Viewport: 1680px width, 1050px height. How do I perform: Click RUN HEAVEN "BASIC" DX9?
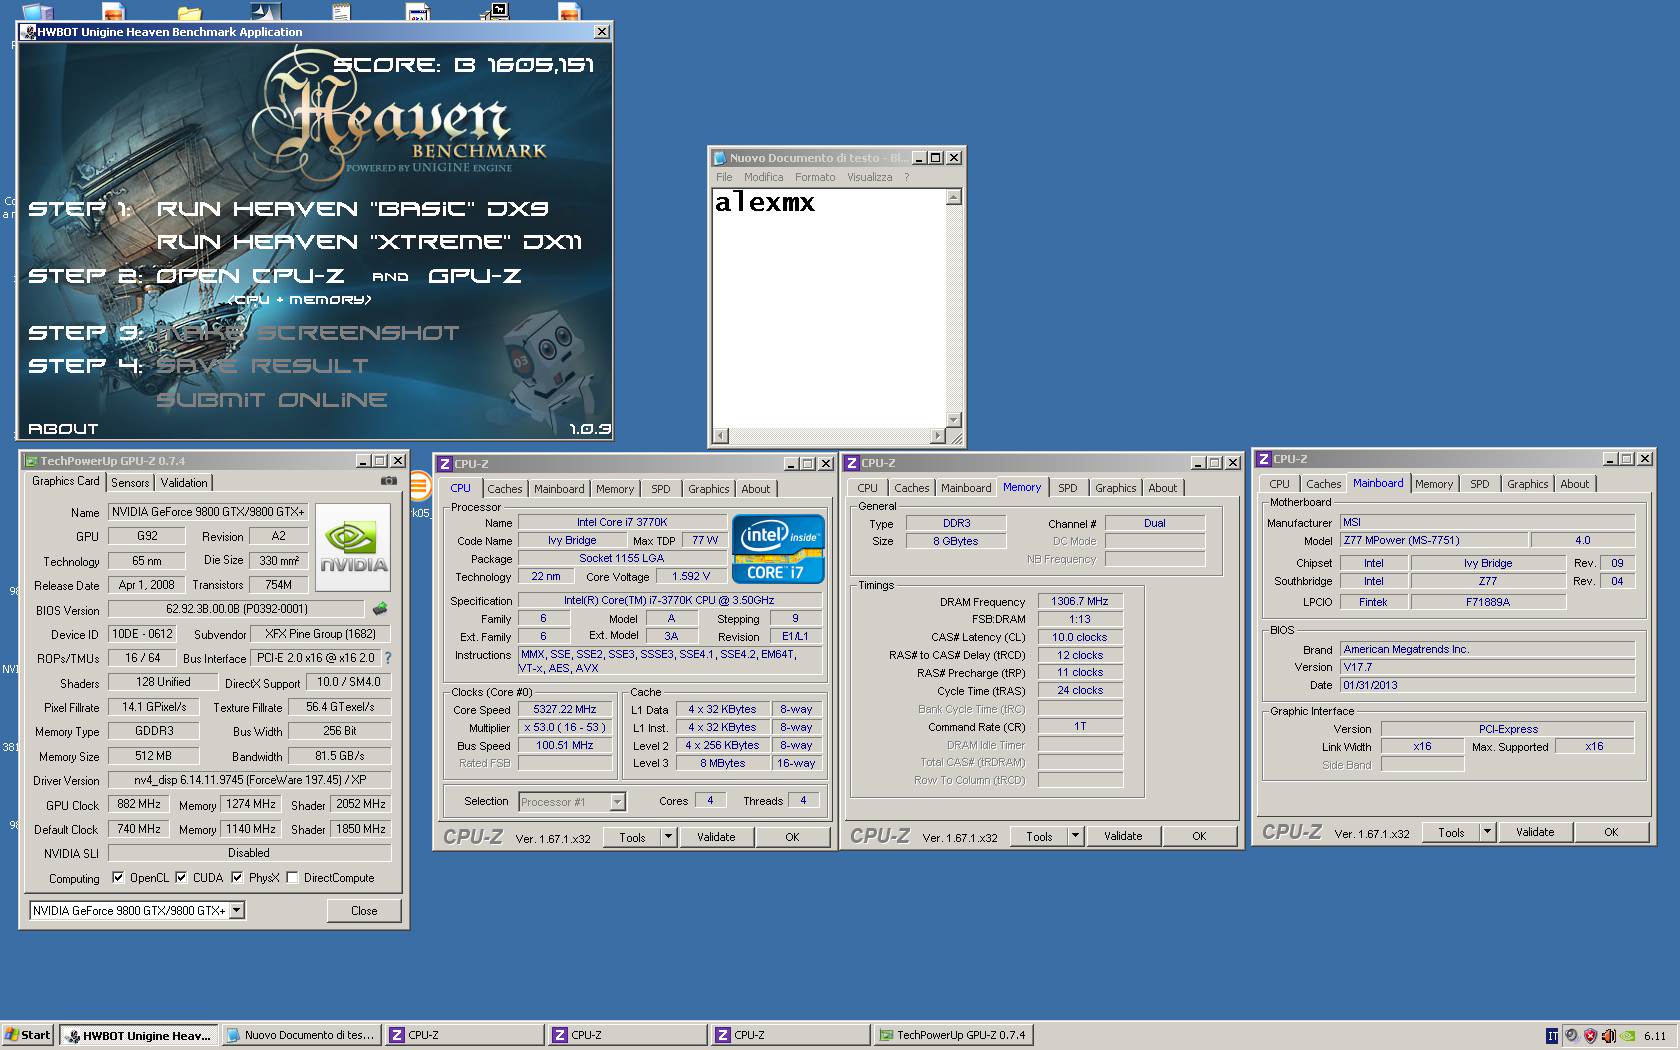352,209
